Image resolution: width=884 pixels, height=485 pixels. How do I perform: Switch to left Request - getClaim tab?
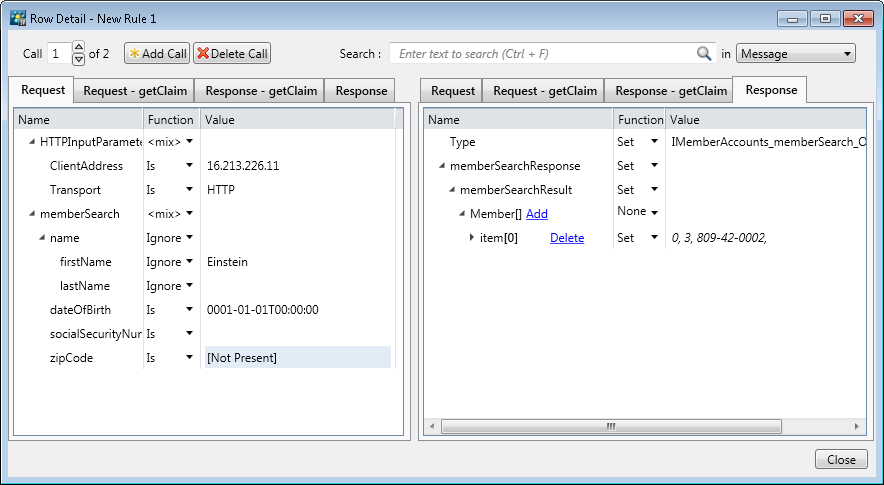pyautogui.click(x=133, y=91)
